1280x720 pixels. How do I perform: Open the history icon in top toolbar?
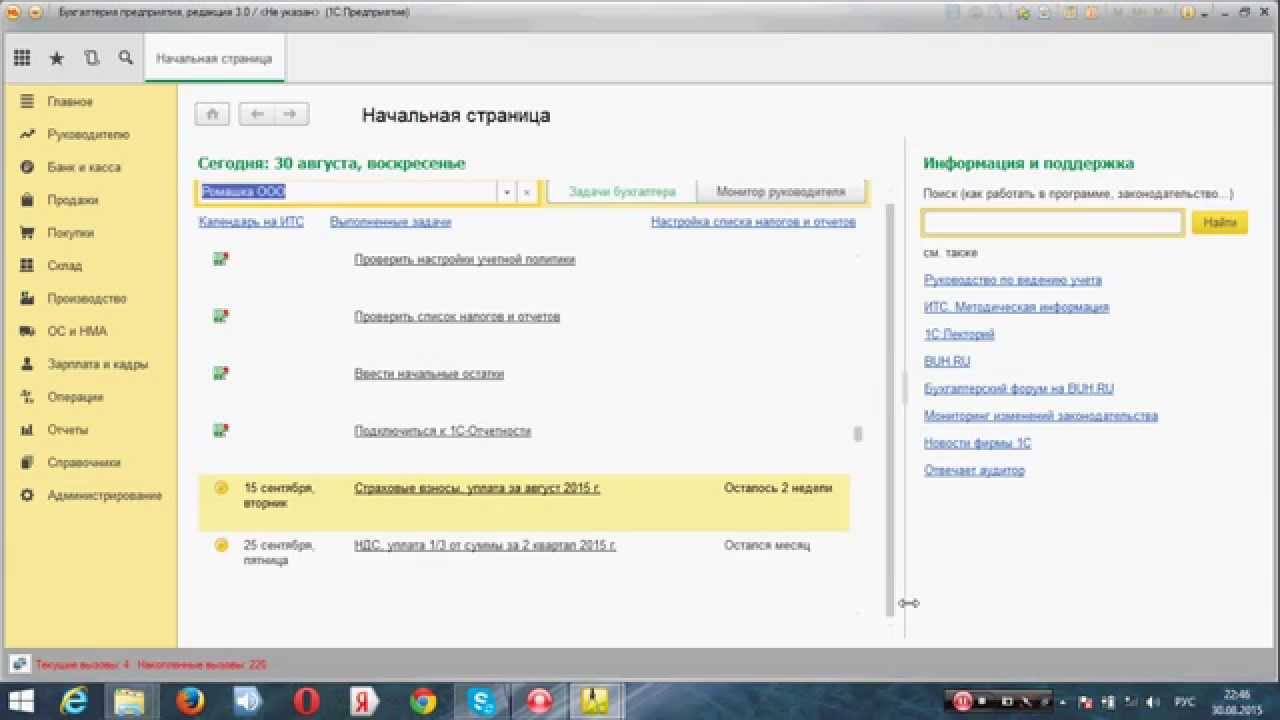92,58
